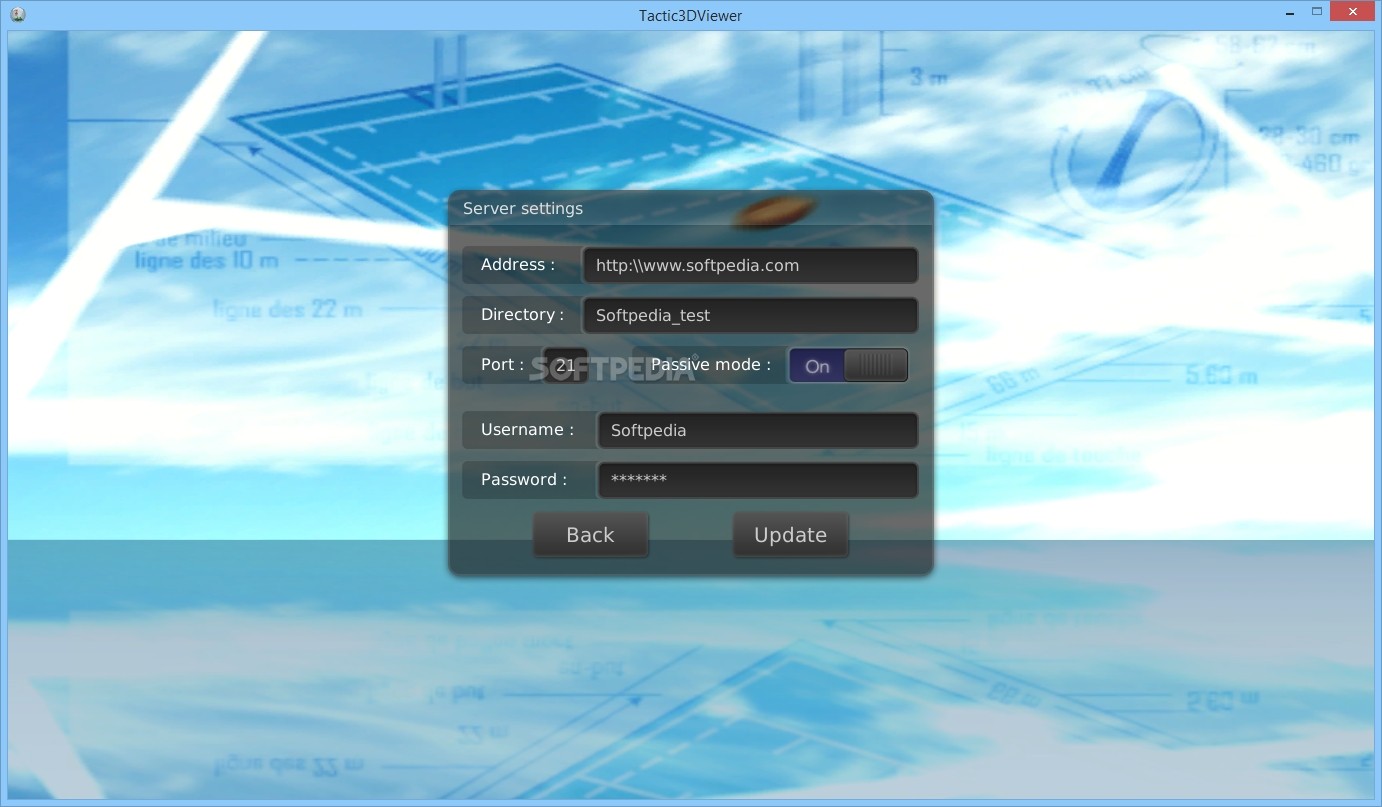Click the "Server settings" heading text
The image size is (1382, 807).
pyautogui.click(x=523, y=209)
